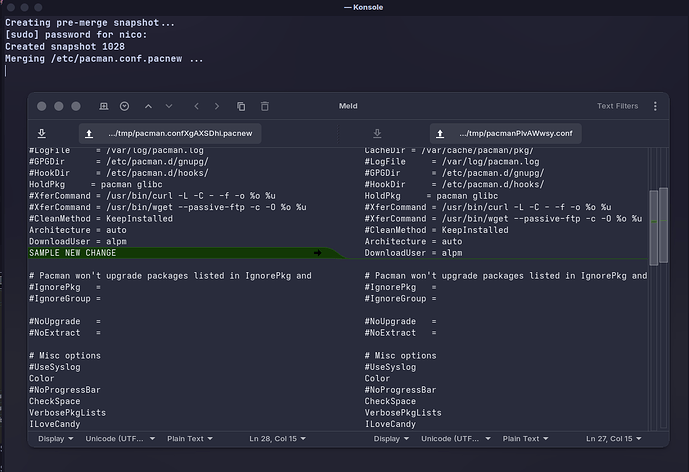The width and height of the screenshot is (689, 472).
Task: Open right pane Ln 27, Col 15 popover
Action: [x=613, y=439]
